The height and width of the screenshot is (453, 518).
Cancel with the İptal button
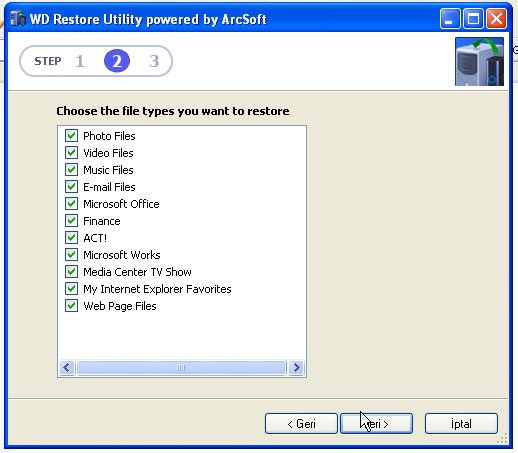(461, 424)
